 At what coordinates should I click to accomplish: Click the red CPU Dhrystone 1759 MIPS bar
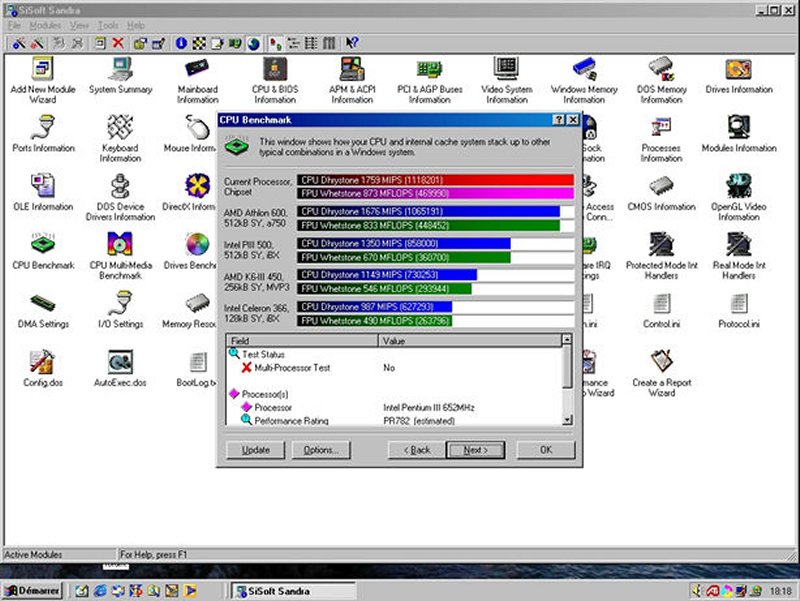(435, 180)
